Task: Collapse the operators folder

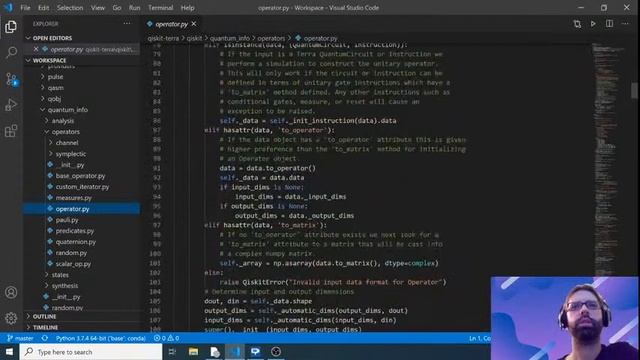Action: click(65, 132)
